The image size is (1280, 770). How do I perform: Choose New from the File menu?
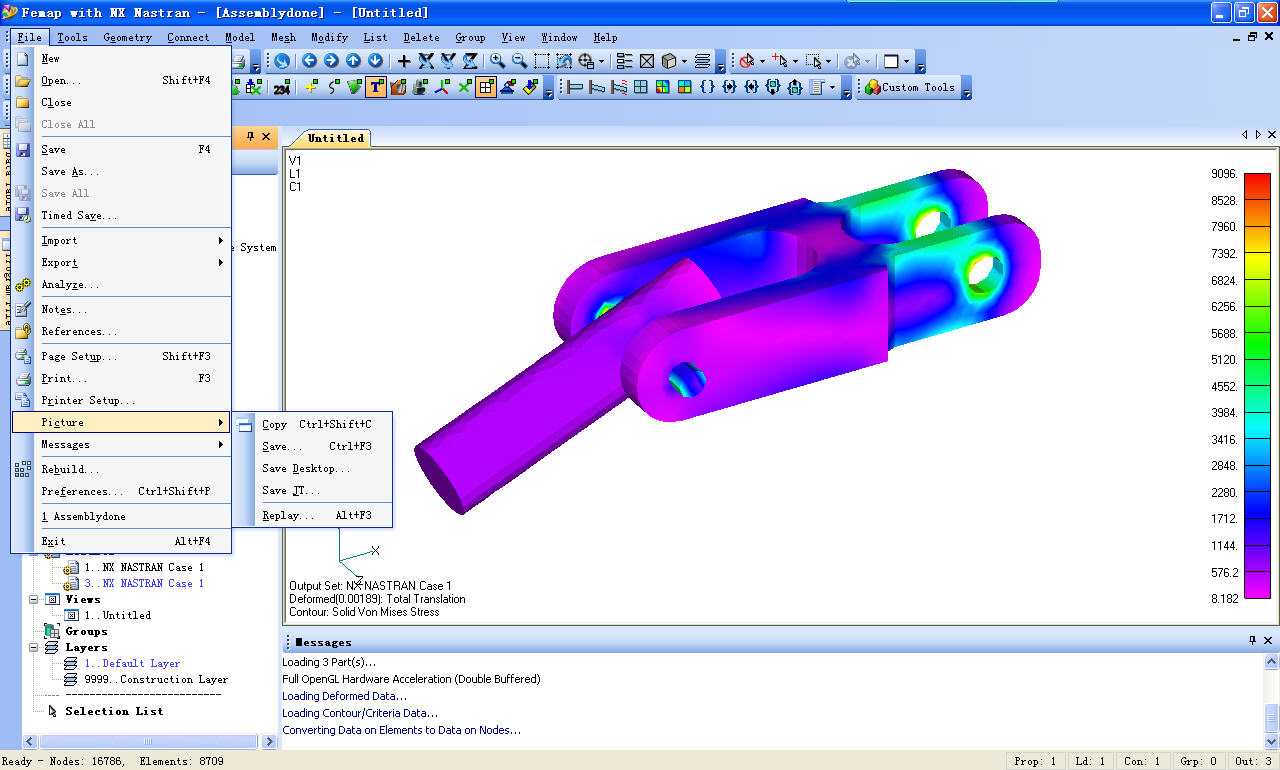pos(122,58)
